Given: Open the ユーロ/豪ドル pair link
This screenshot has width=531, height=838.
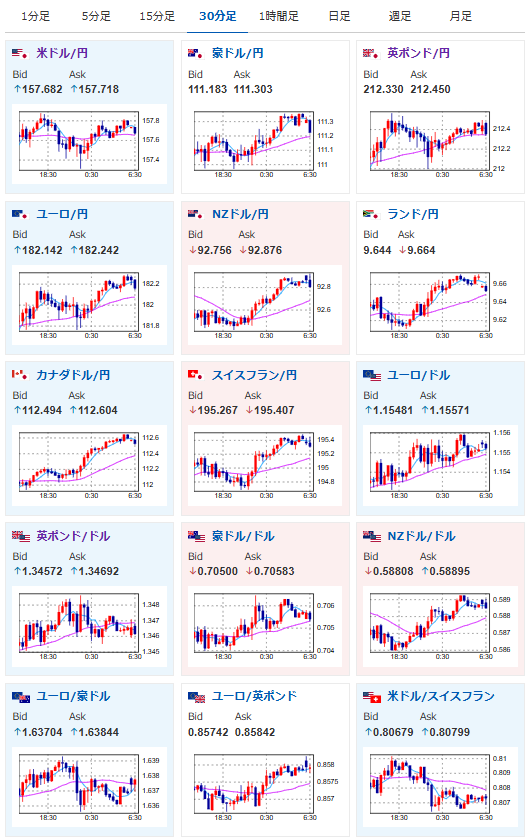Looking at the screenshot, I should click(73, 696).
